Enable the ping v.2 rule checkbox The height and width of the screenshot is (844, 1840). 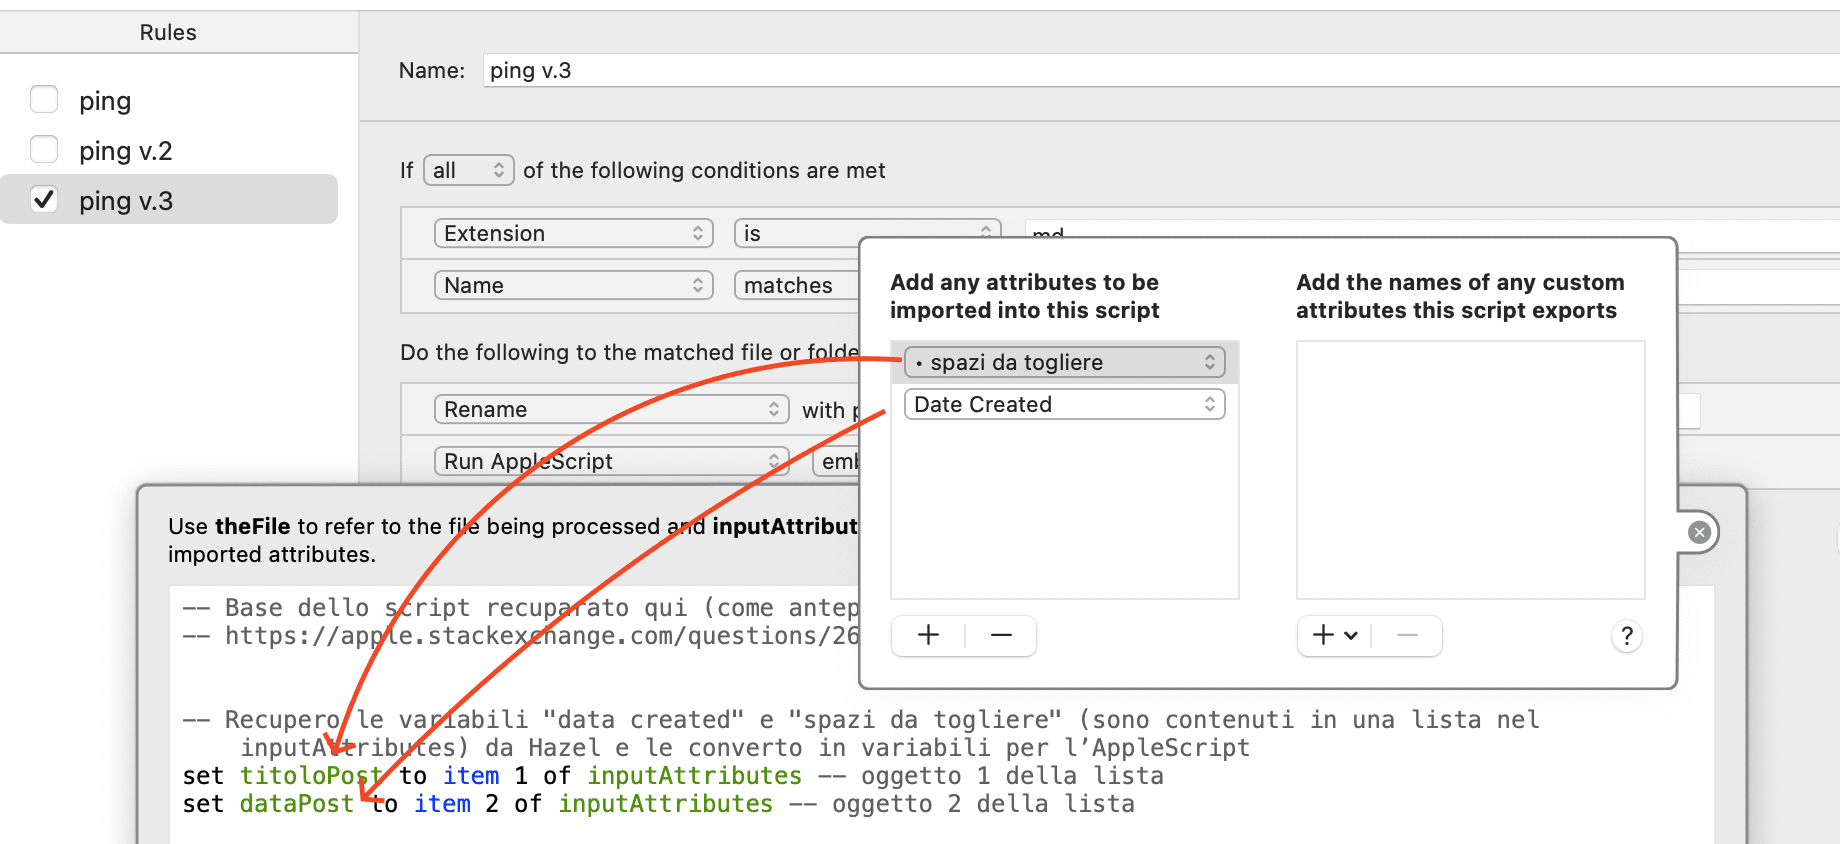tap(44, 150)
